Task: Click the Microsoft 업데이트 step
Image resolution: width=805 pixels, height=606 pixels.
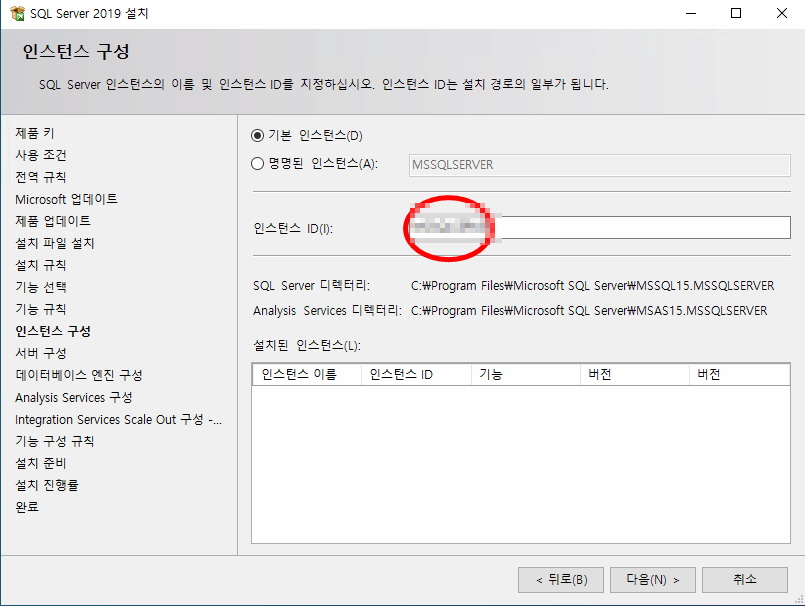Action: (66, 199)
